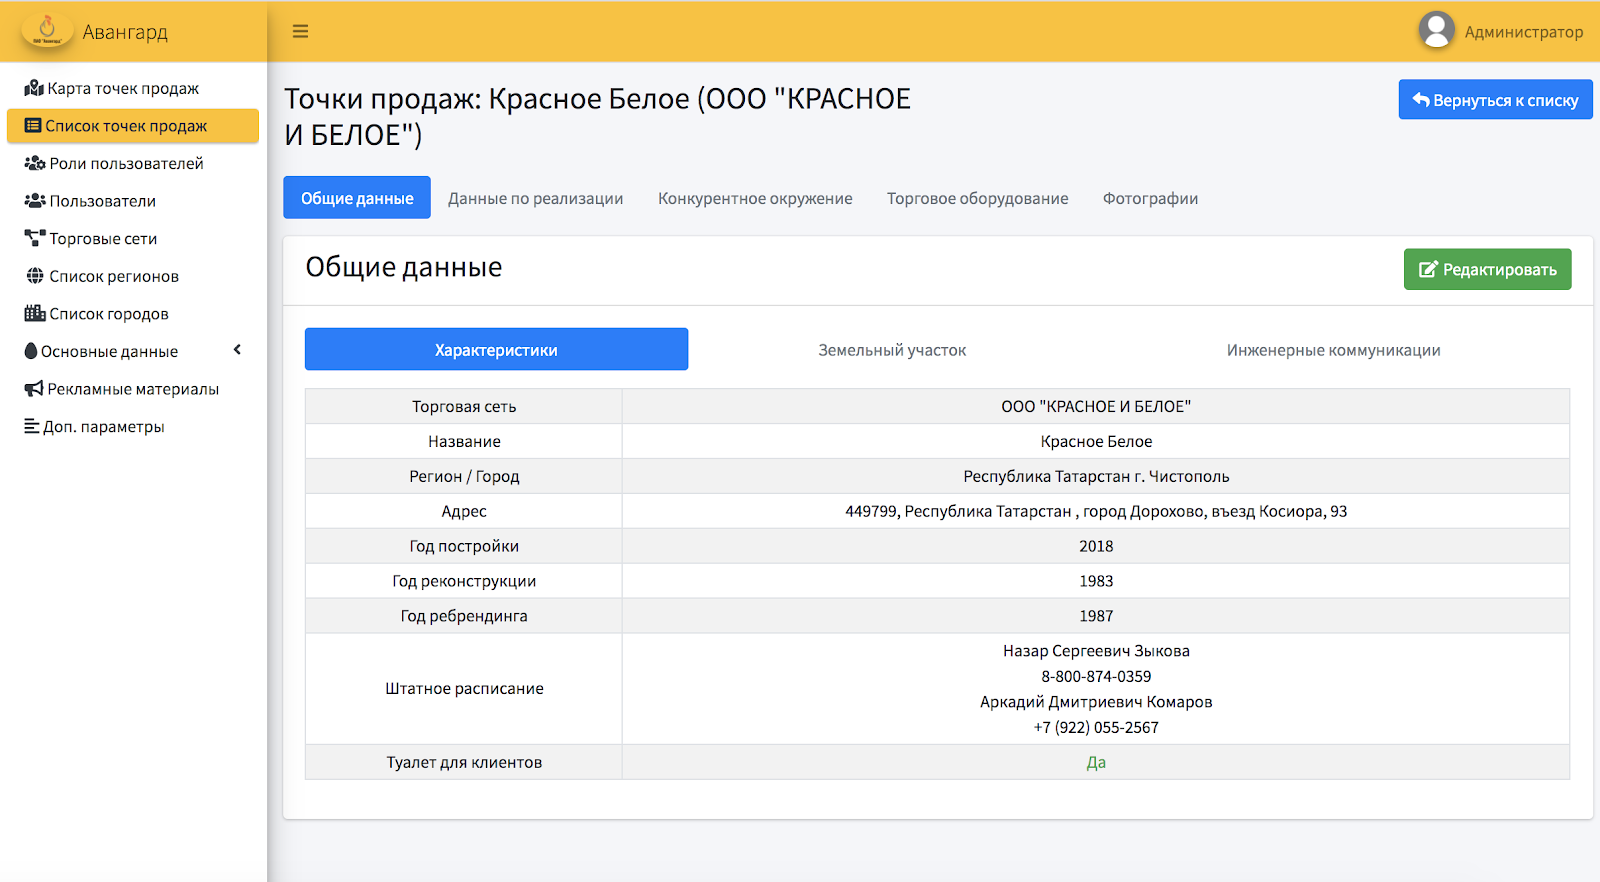Click the Год реконструкции row label
This screenshot has width=1600, height=882.
[464, 582]
